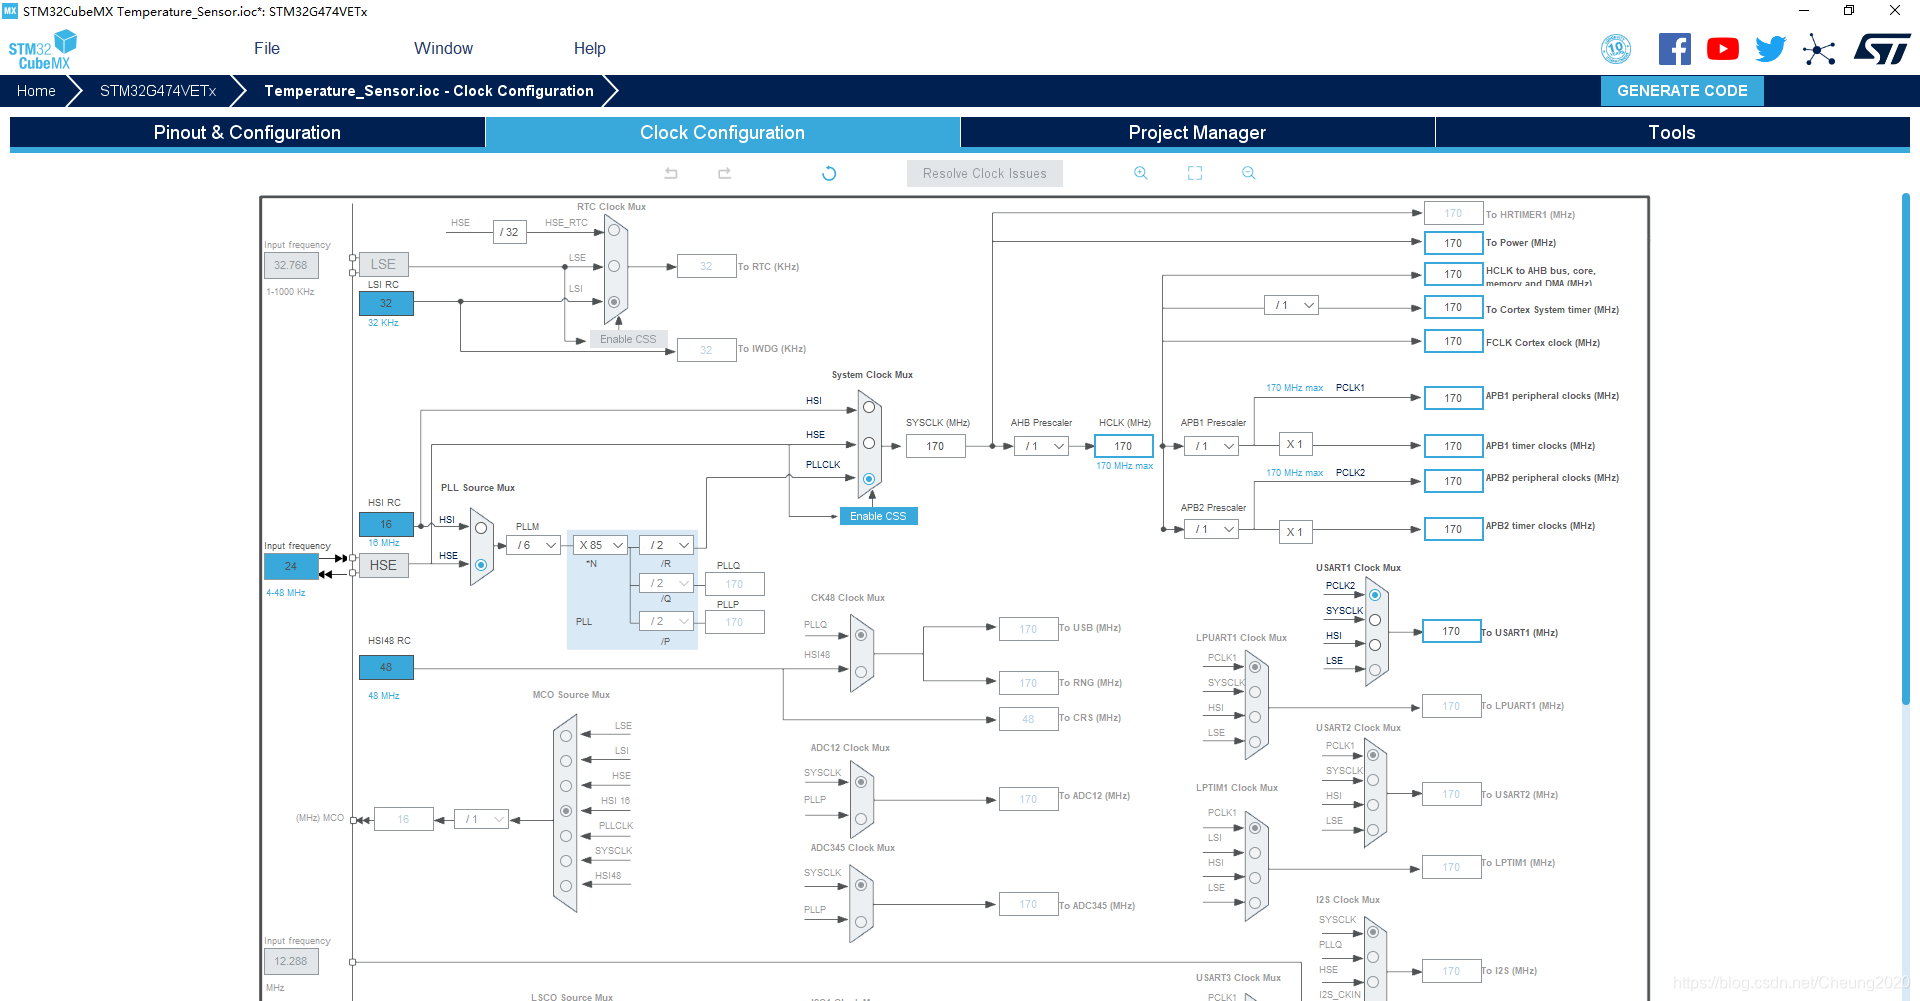Click the redo arrow in clock toolbar
Screen dimensions: 1920x1001
click(x=725, y=173)
